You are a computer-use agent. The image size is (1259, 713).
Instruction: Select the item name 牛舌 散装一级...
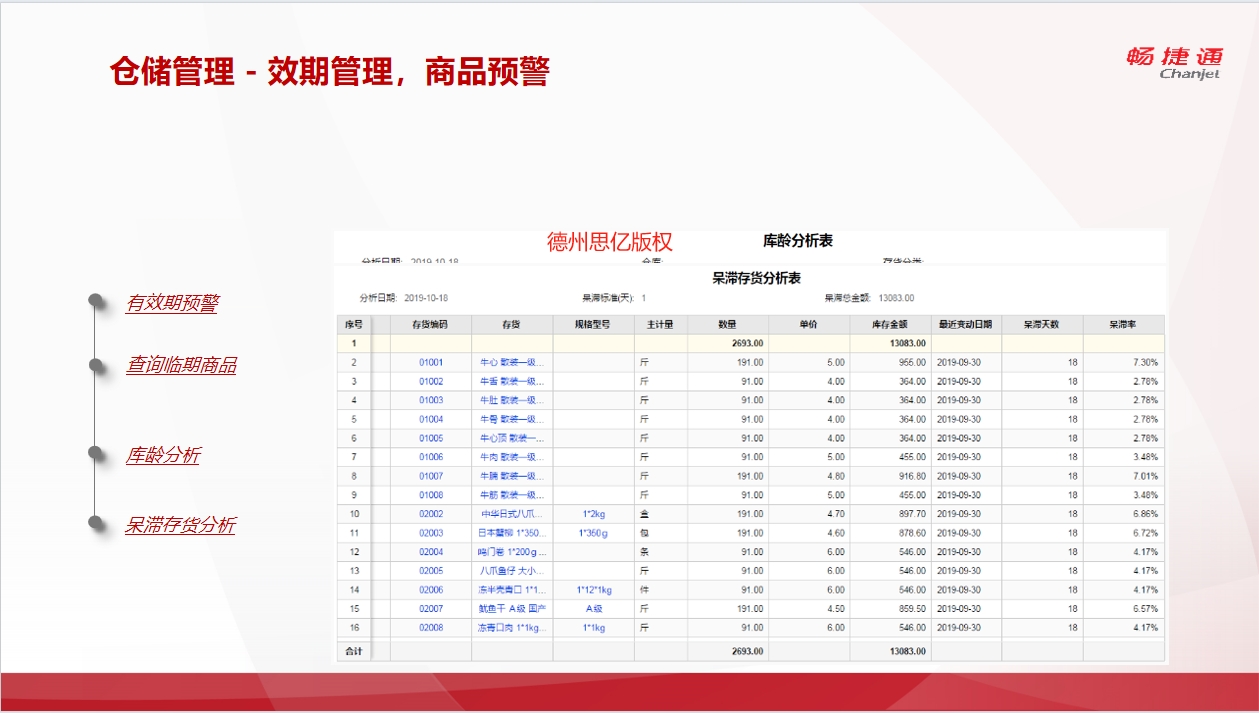tap(512, 381)
